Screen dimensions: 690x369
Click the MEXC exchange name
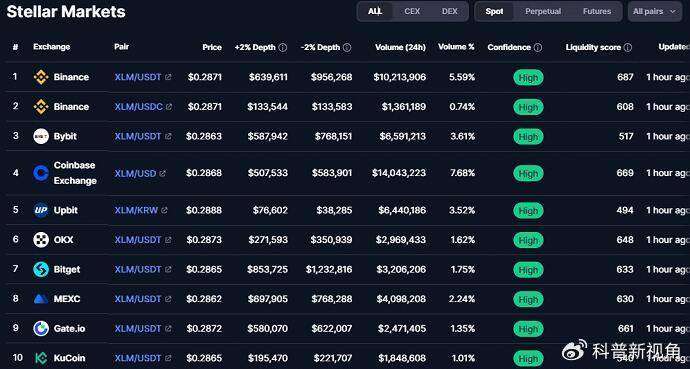point(67,299)
